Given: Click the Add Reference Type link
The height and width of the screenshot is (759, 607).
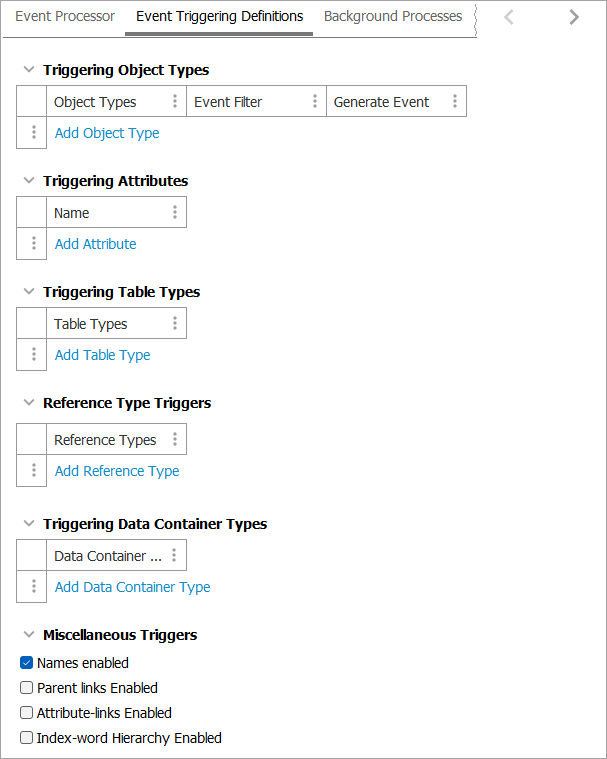Looking at the screenshot, I should click(117, 471).
